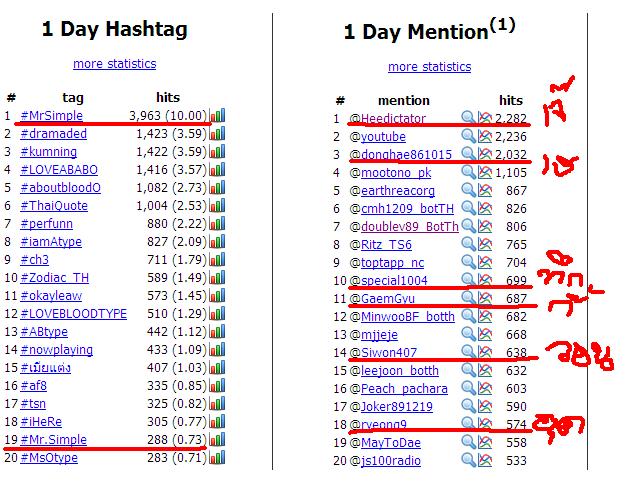Open bar chart icon for #MrSimple

click(x=217, y=115)
